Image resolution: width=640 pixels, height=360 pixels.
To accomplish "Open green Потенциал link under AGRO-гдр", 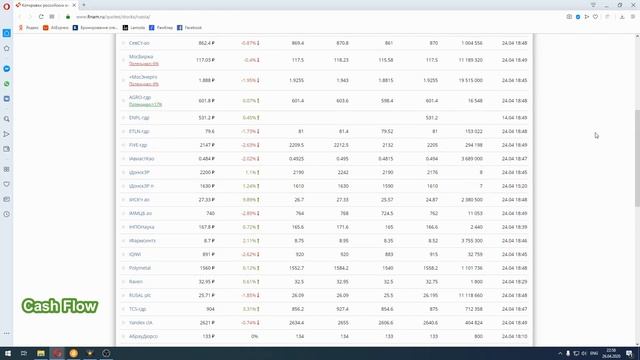I will point(146,104).
